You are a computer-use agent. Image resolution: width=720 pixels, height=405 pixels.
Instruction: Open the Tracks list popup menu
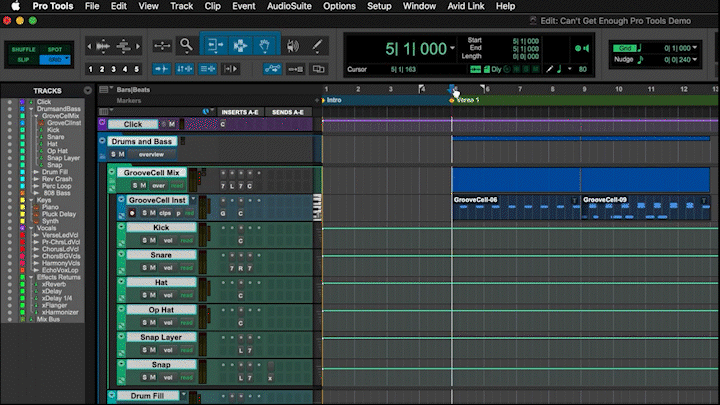(x=88, y=90)
